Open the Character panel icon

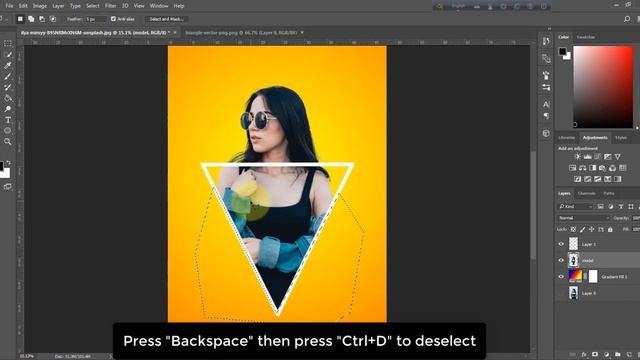point(546,104)
